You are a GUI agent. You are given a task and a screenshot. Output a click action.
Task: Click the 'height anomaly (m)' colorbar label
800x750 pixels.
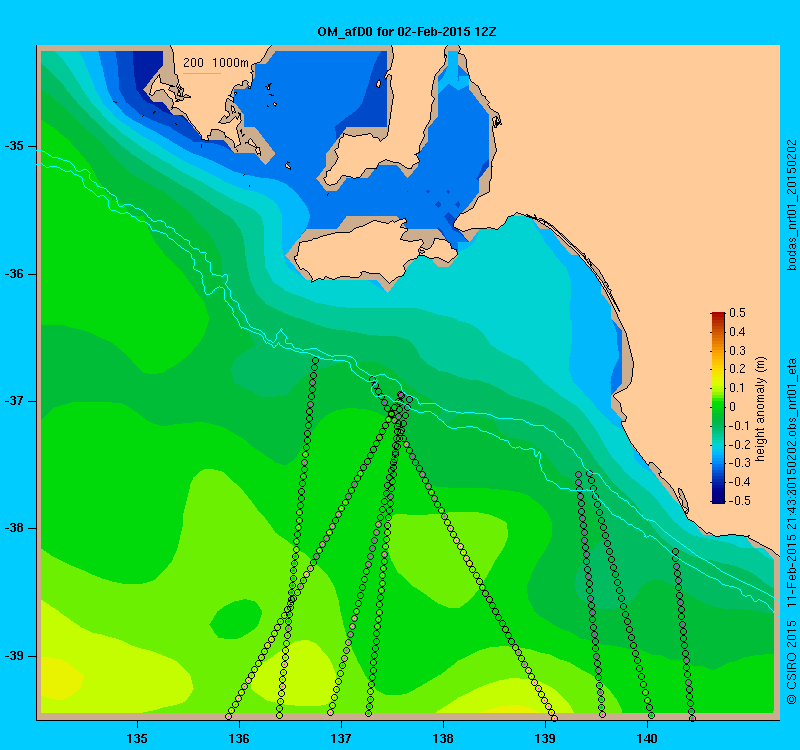point(761,409)
